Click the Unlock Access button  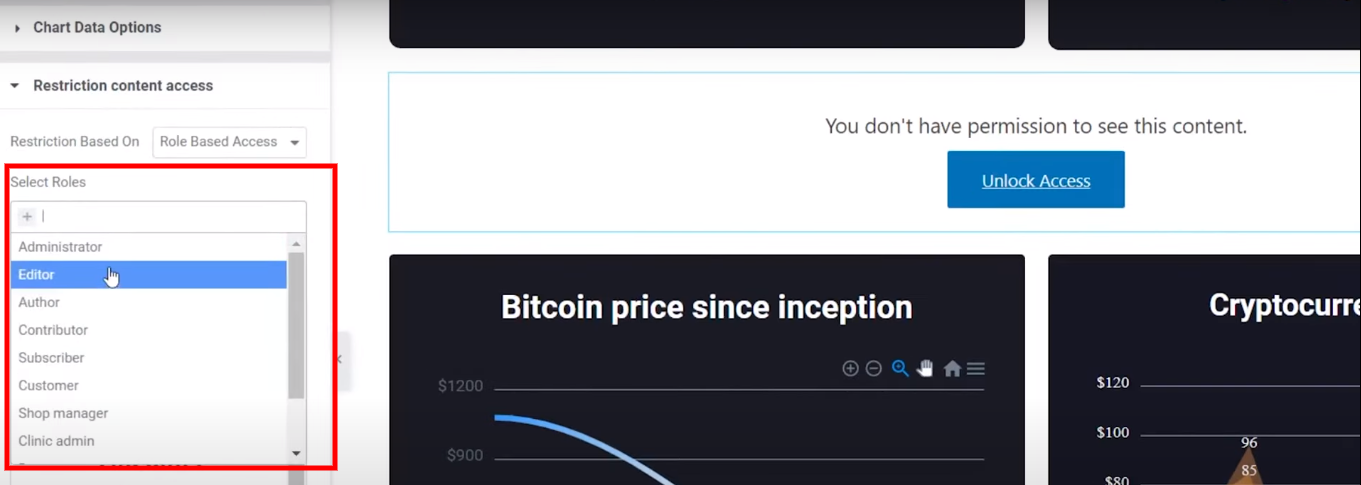click(x=1036, y=180)
